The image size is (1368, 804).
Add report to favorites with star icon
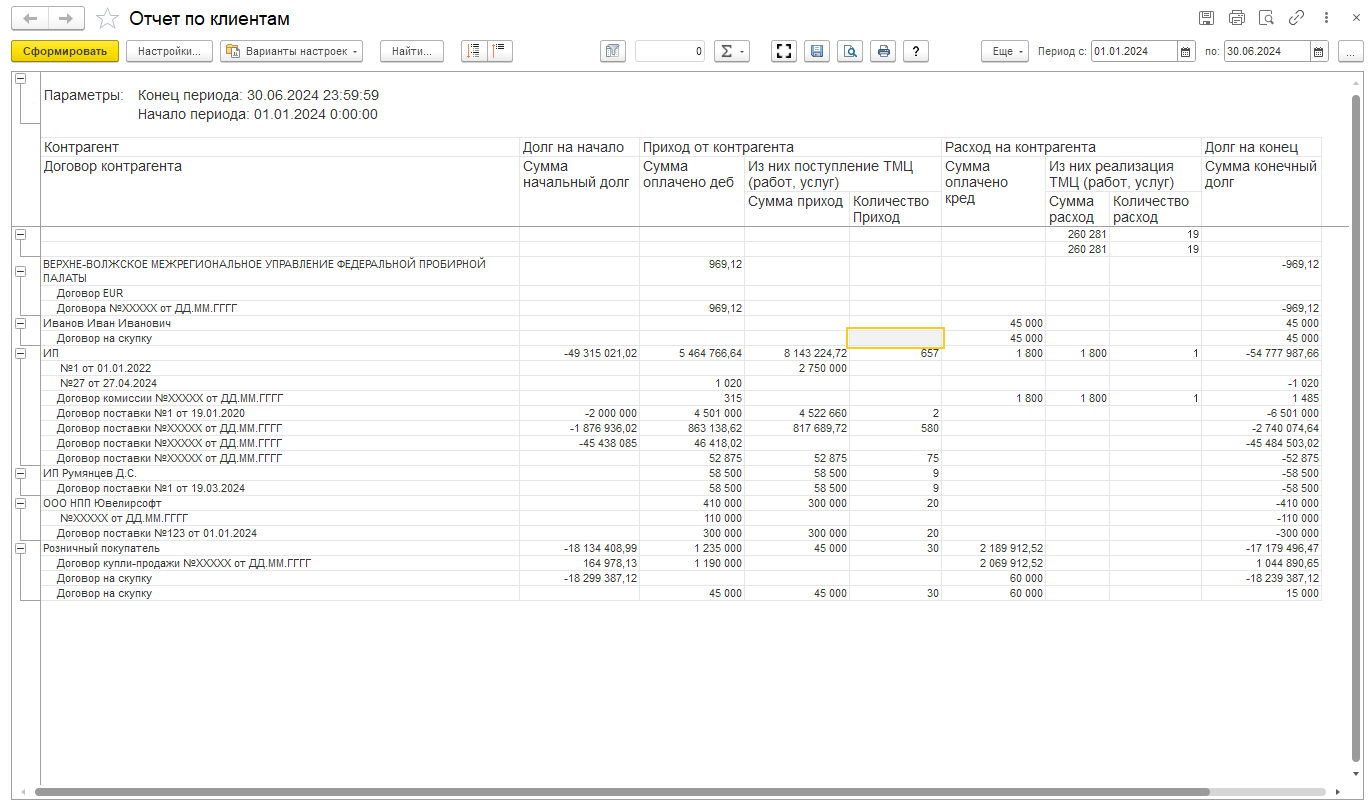click(x=107, y=19)
